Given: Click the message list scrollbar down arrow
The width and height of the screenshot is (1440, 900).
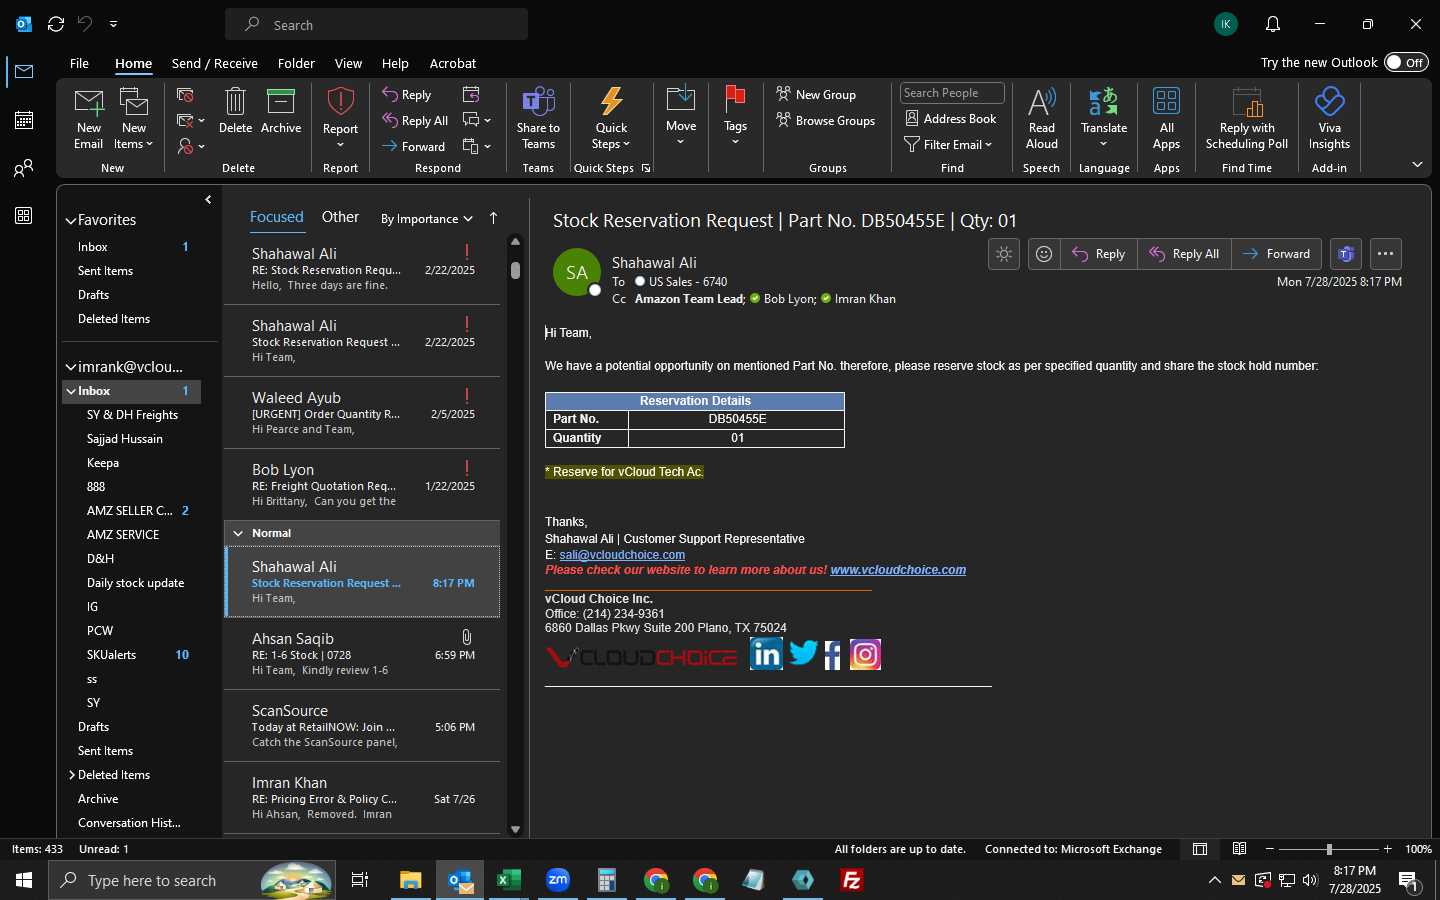Looking at the screenshot, I should (x=515, y=829).
